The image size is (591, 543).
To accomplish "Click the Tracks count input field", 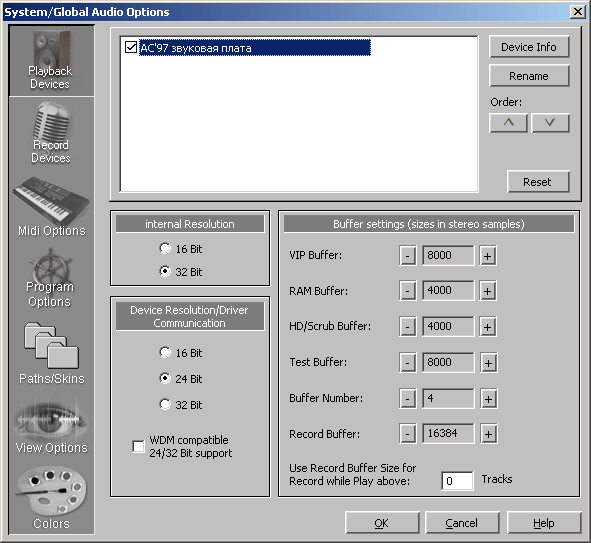I will (x=457, y=481).
